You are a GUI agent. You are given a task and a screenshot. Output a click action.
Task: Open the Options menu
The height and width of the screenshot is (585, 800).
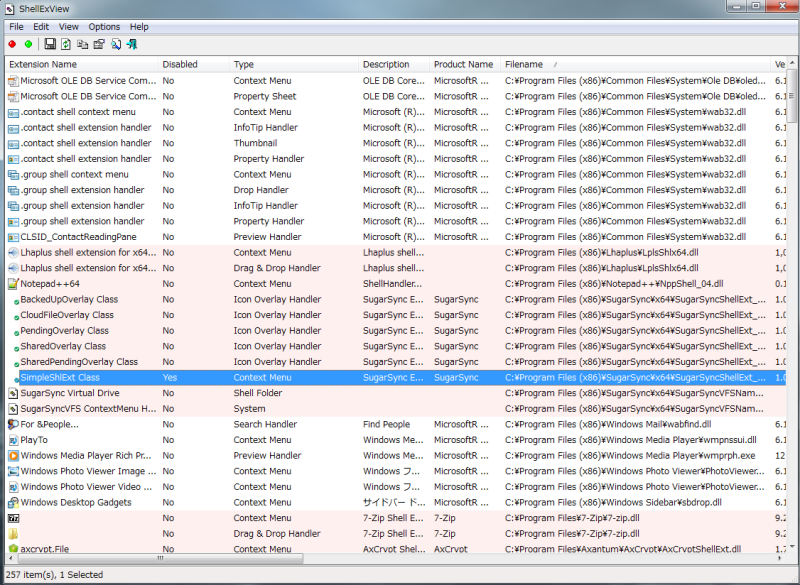(x=104, y=27)
